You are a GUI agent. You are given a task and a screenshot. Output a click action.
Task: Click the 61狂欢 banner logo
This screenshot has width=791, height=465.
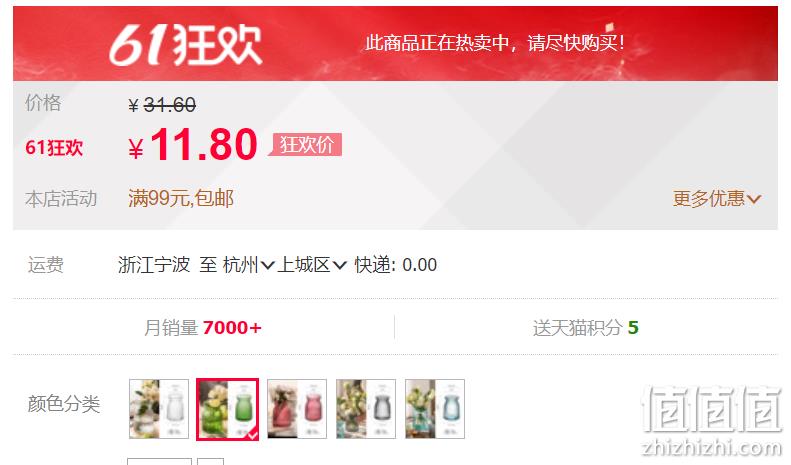(186, 45)
